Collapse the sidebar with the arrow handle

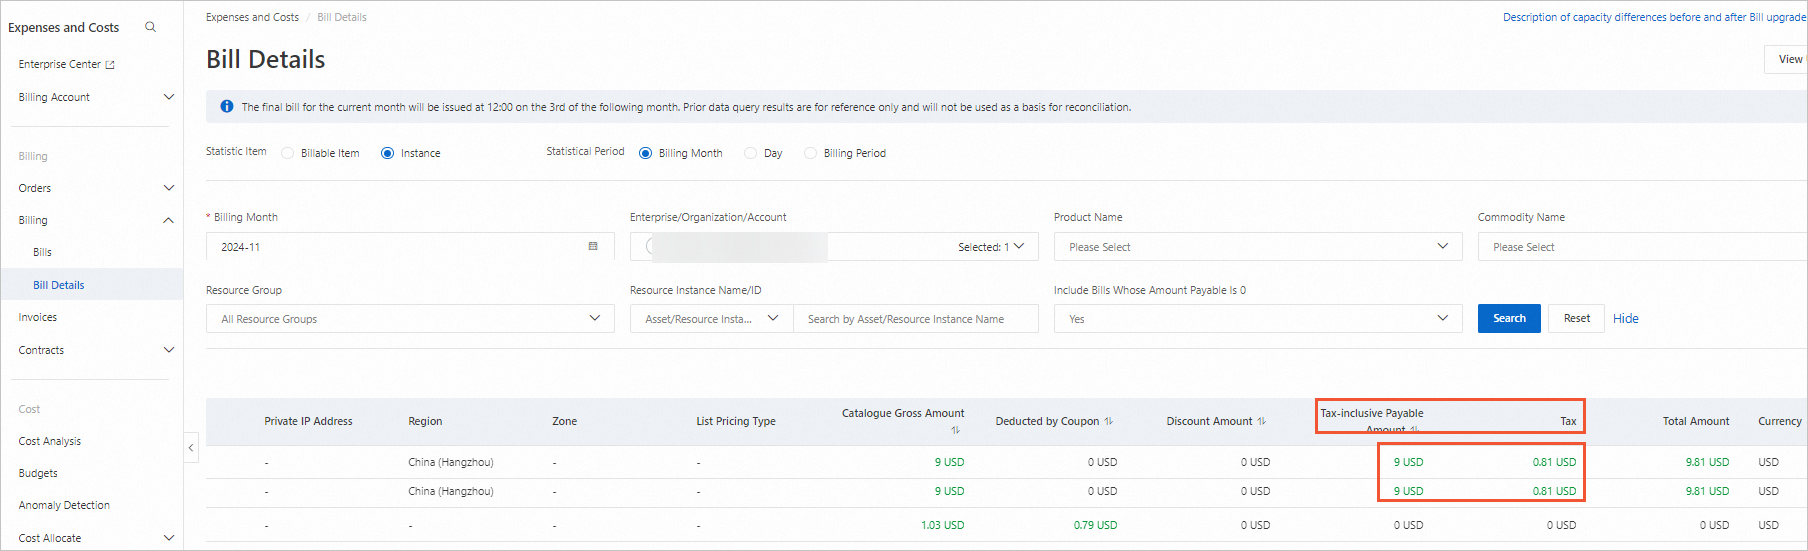(191, 447)
